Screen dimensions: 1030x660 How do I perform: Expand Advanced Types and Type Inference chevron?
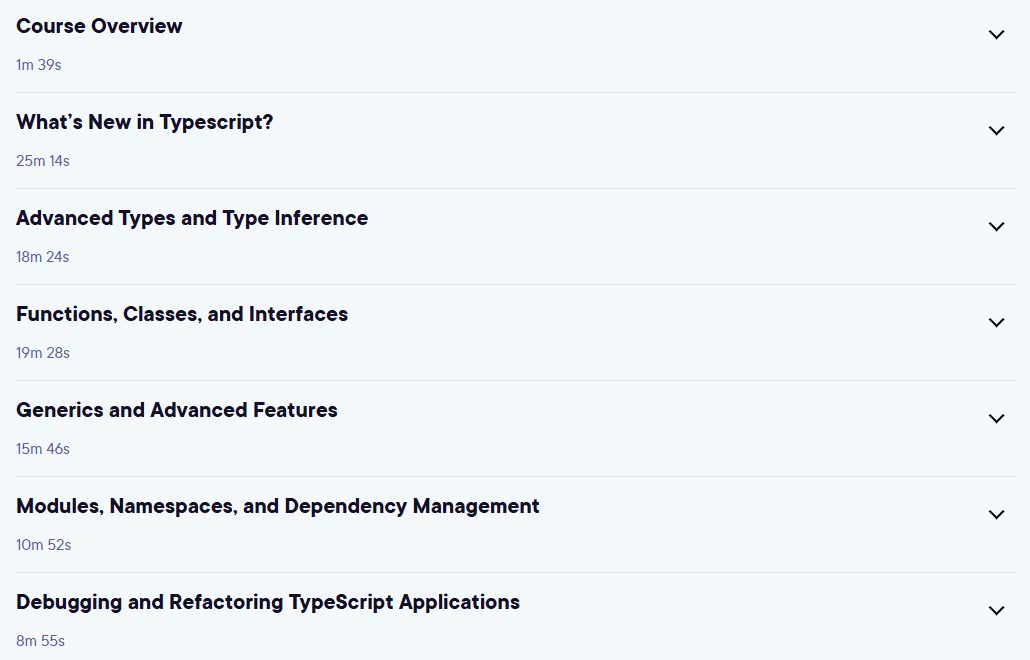pyautogui.click(x=996, y=227)
